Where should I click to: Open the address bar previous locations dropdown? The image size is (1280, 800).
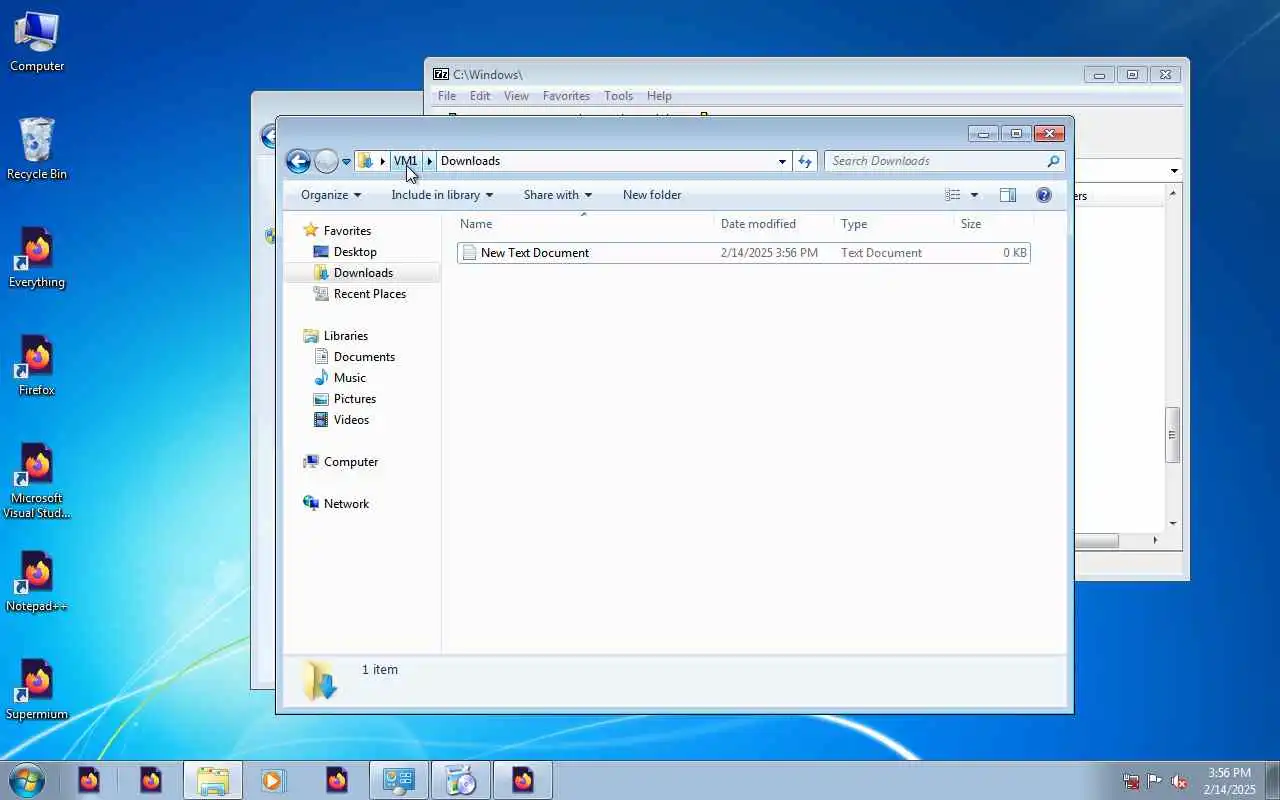(782, 161)
